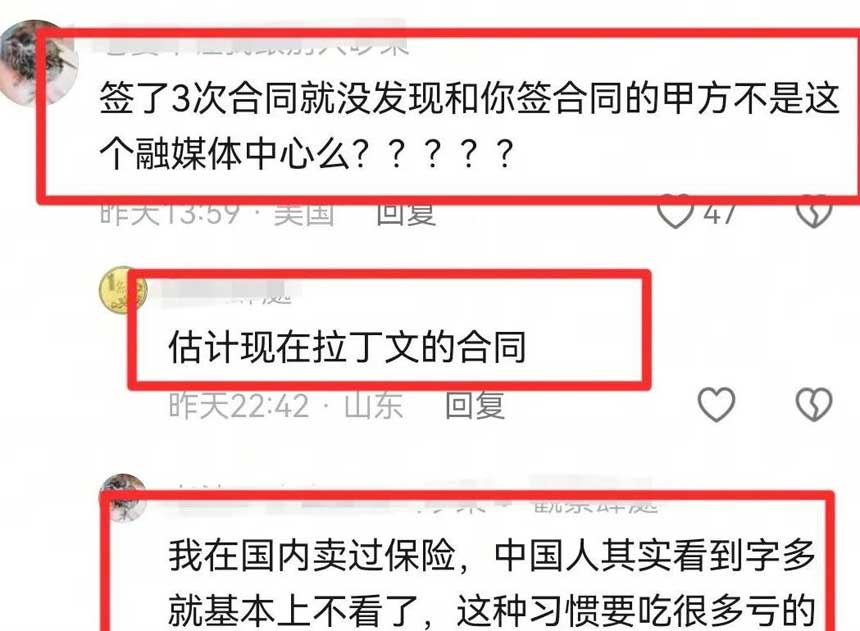The height and width of the screenshot is (631, 860).
Task: Open the first commenter's bird avatar
Action: pyautogui.click(x=38, y=62)
